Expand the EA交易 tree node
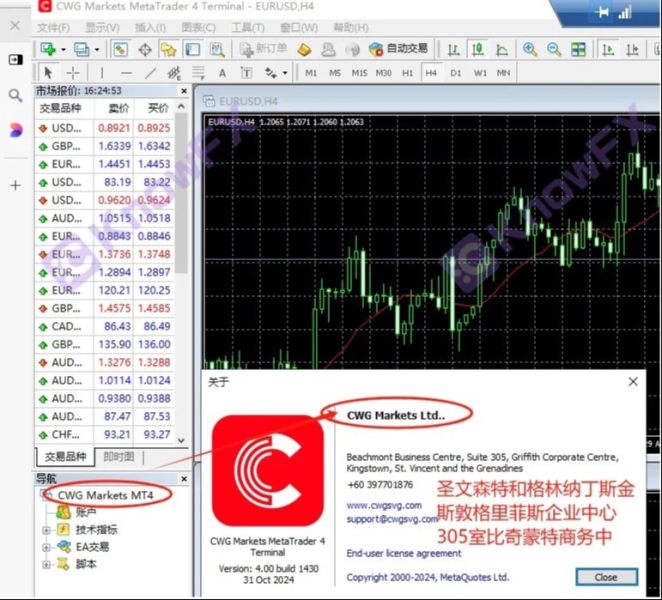This screenshot has height=600, width=662. [46, 547]
